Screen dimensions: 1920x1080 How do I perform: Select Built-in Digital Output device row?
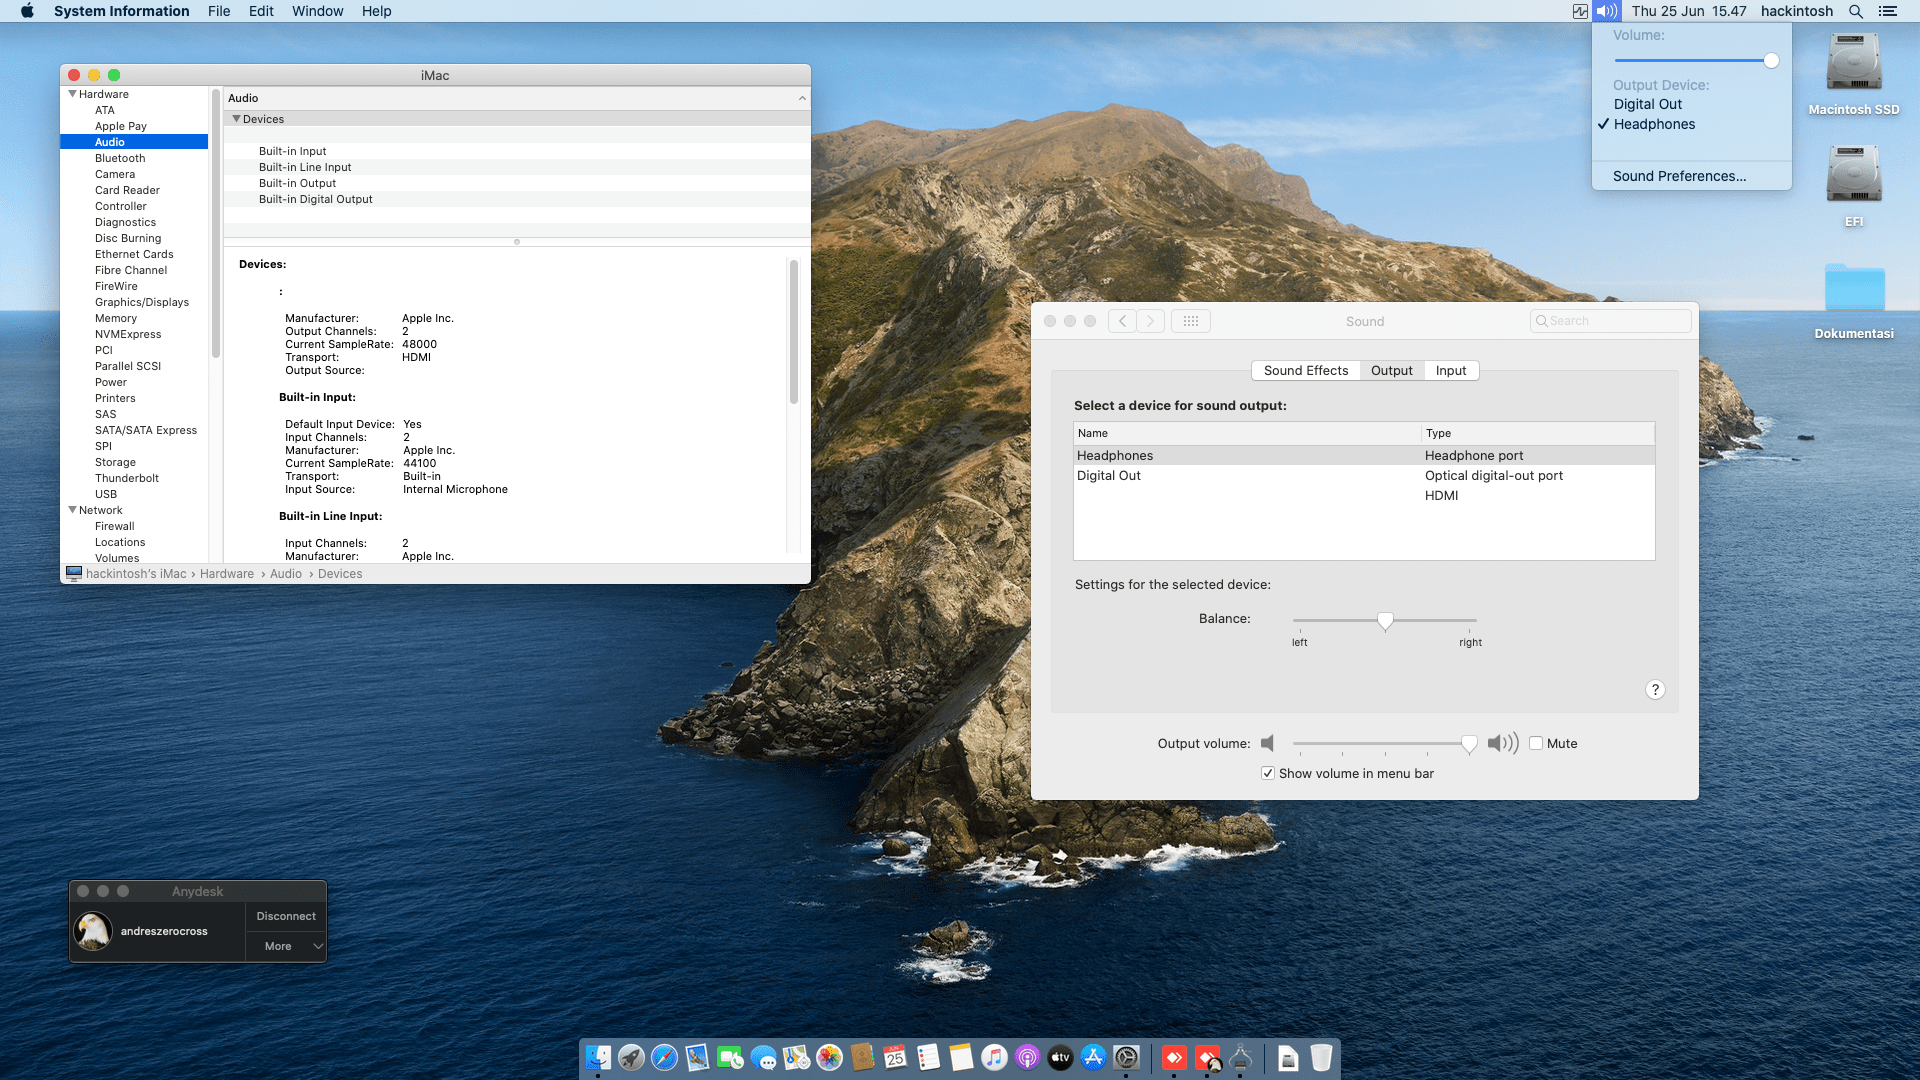(x=517, y=199)
